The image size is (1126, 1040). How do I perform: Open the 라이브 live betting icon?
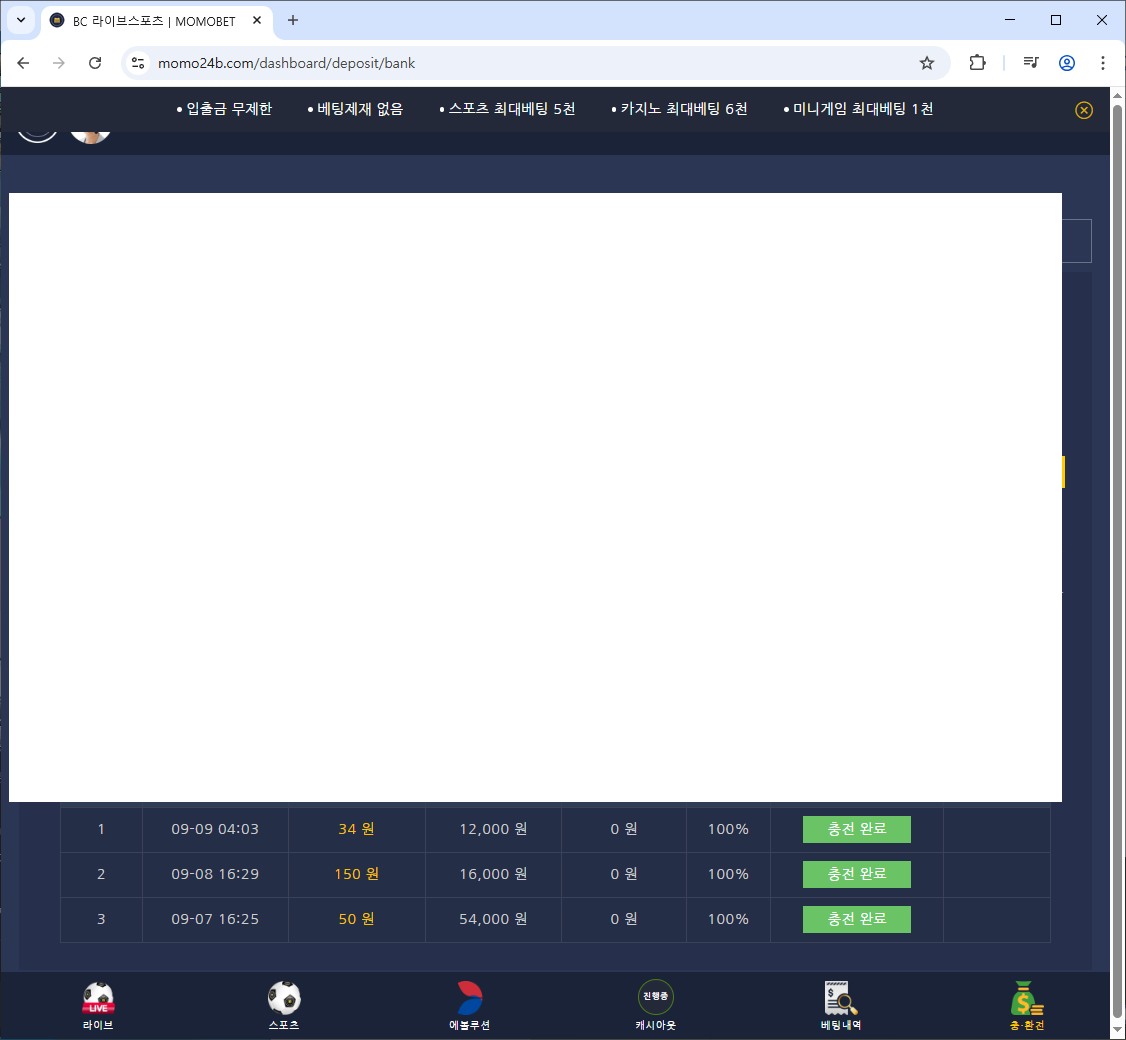pyautogui.click(x=98, y=999)
